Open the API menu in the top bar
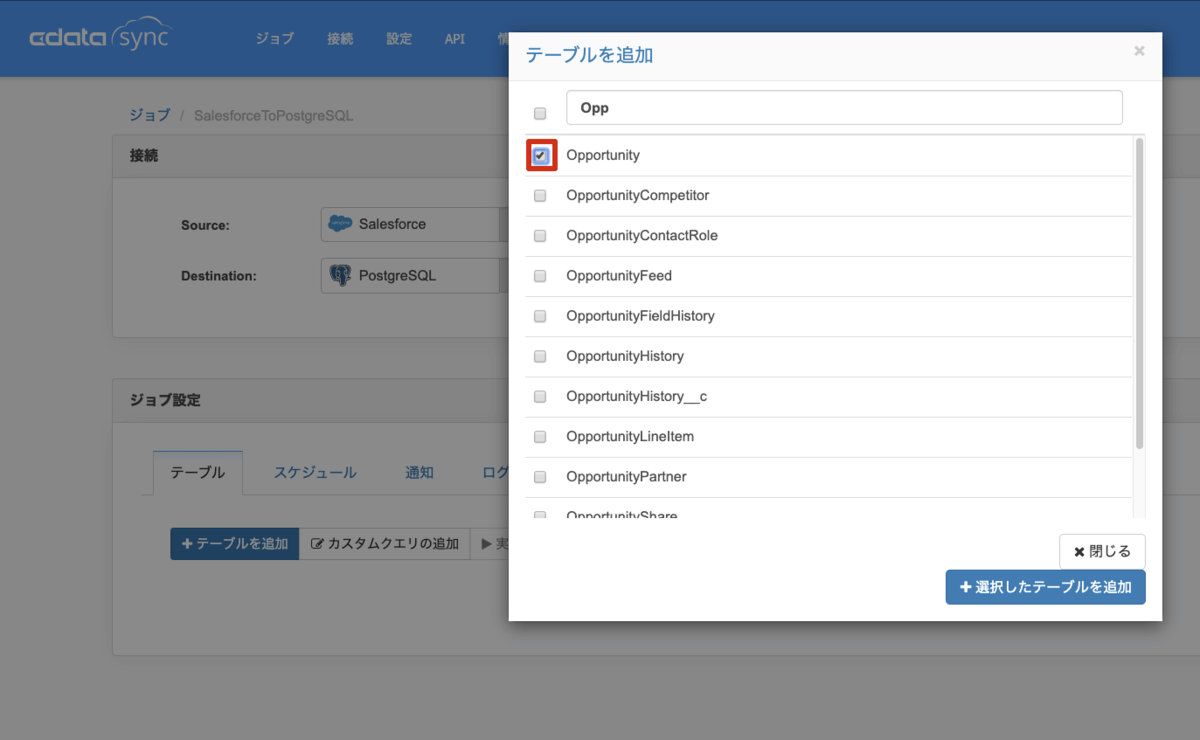 455,39
